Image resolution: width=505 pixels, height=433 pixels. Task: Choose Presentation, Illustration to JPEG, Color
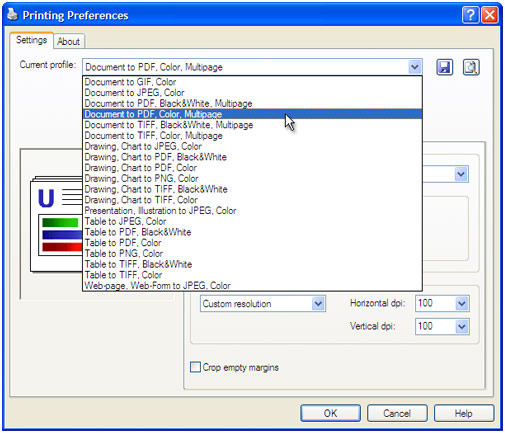tap(252, 211)
